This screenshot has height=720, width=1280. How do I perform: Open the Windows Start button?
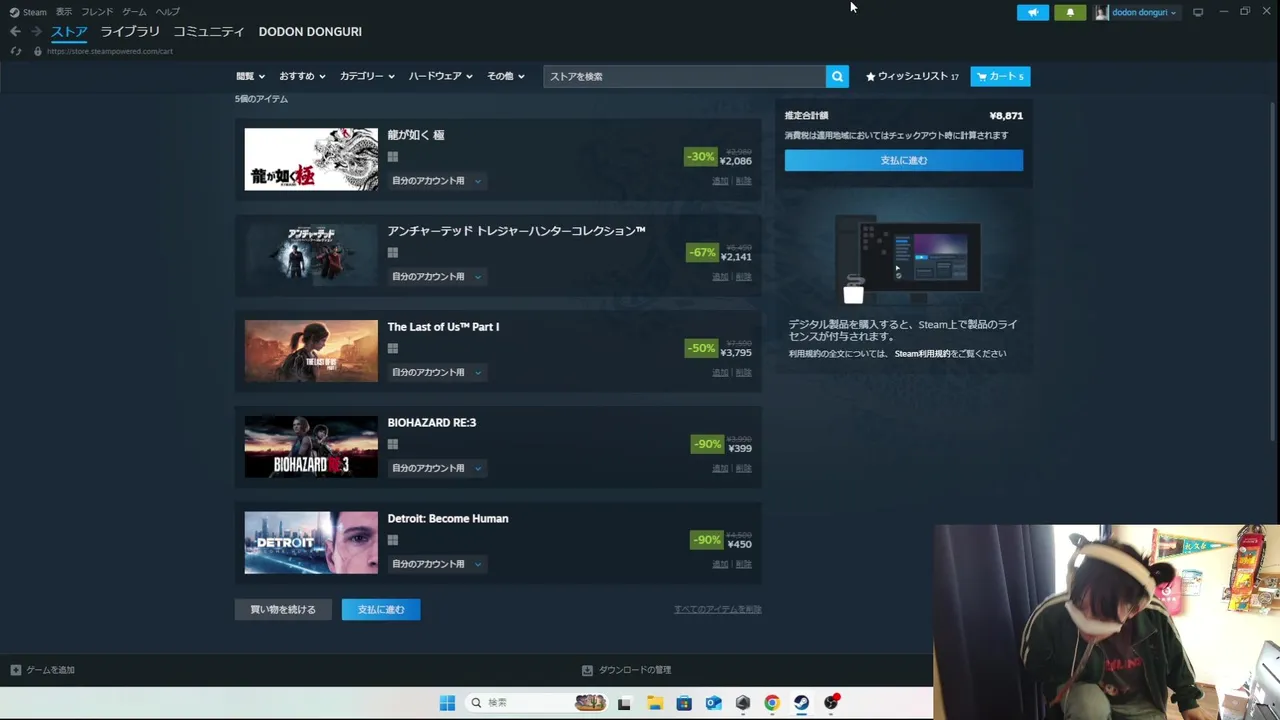[447, 703]
